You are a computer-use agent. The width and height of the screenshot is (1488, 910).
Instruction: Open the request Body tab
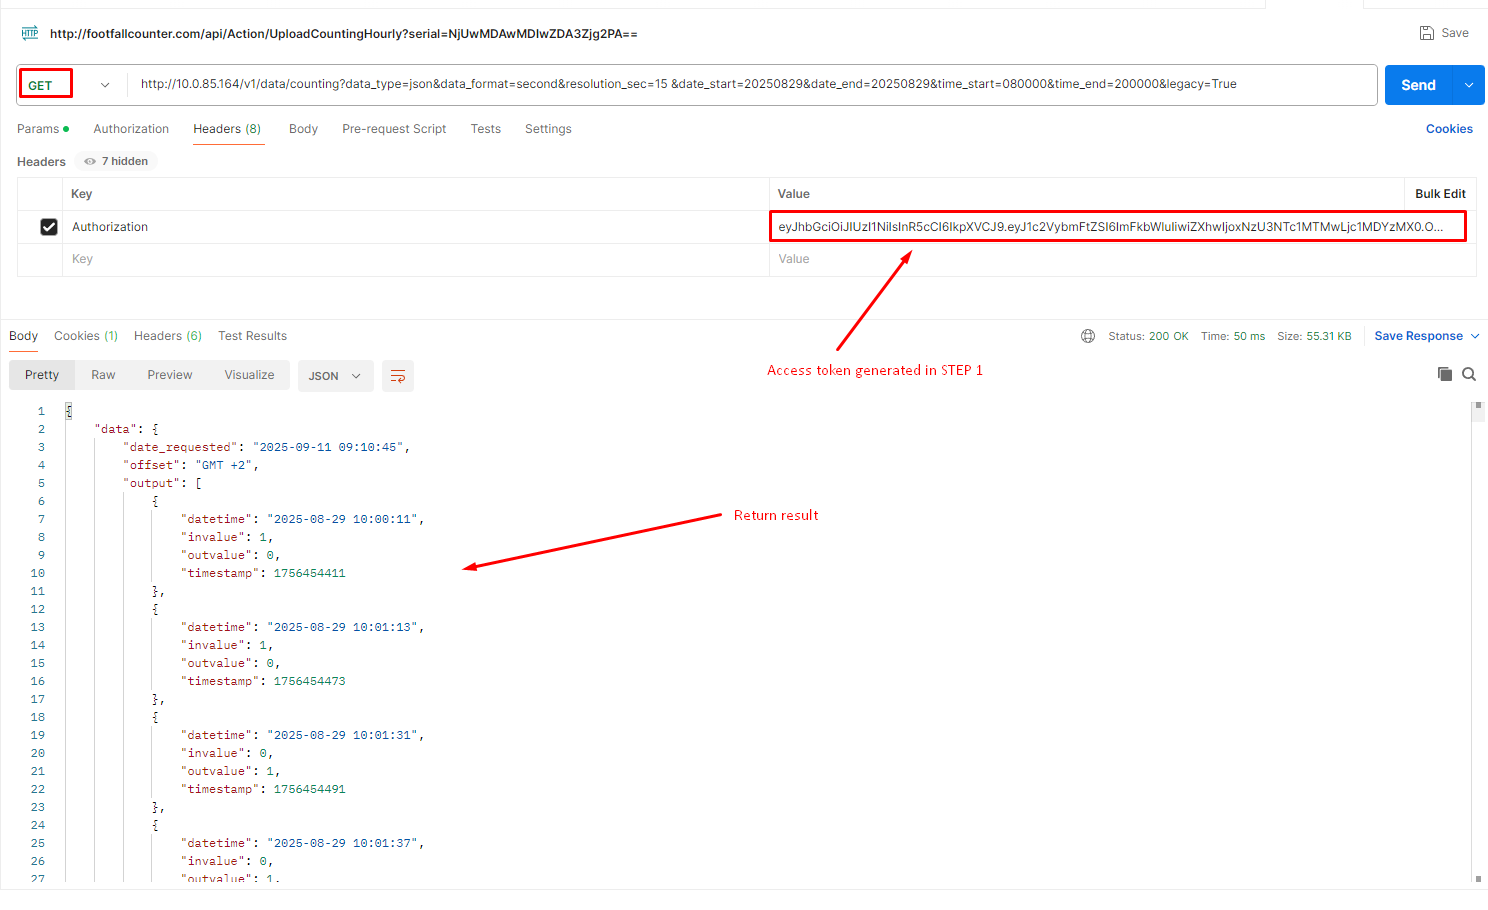pyautogui.click(x=303, y=129)
